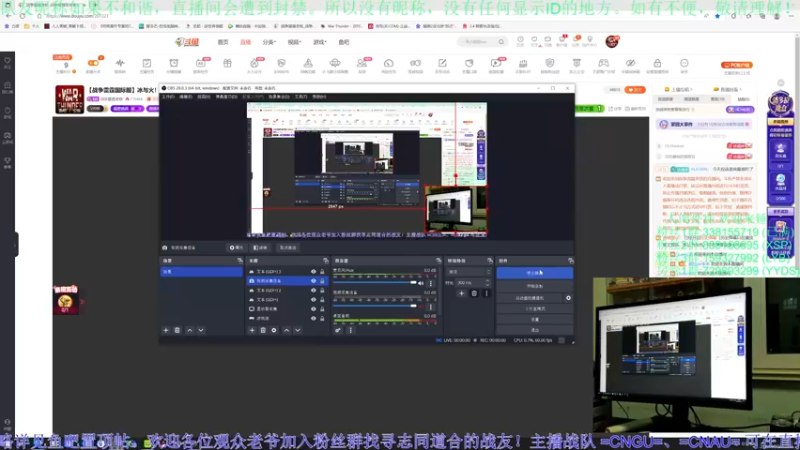
Task: Move the selected source down
Action: pos(297,330)
